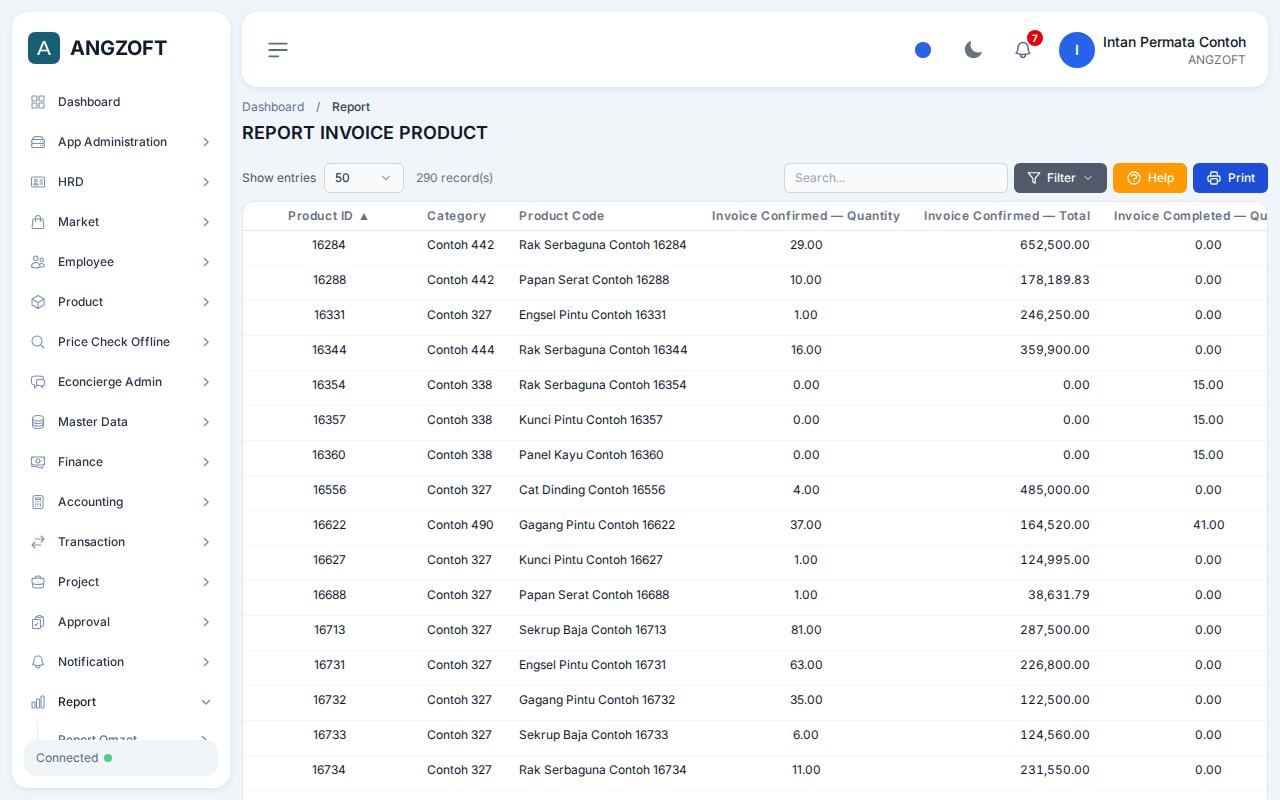The image size is (1280, 800).
Task: Click the Accounting calculator icon
Action: pos(38,502)
